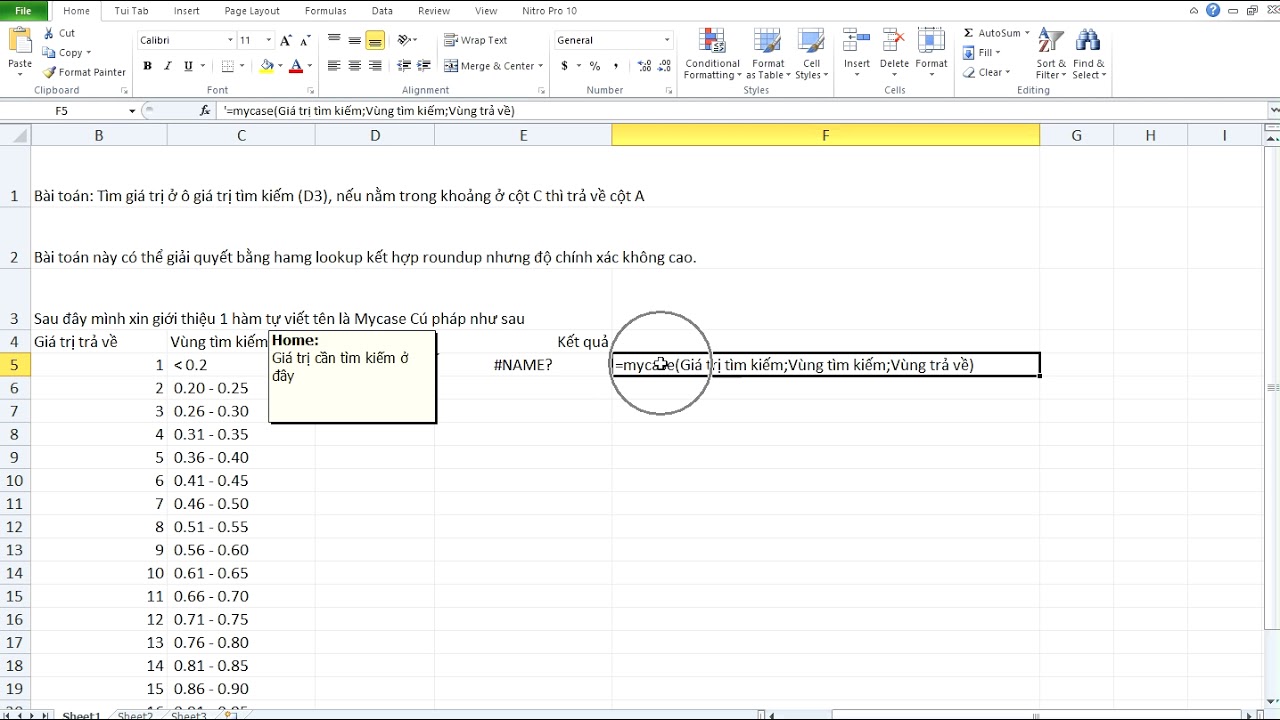
Task: Click the Select All corner button
Action: click(15, 135)
